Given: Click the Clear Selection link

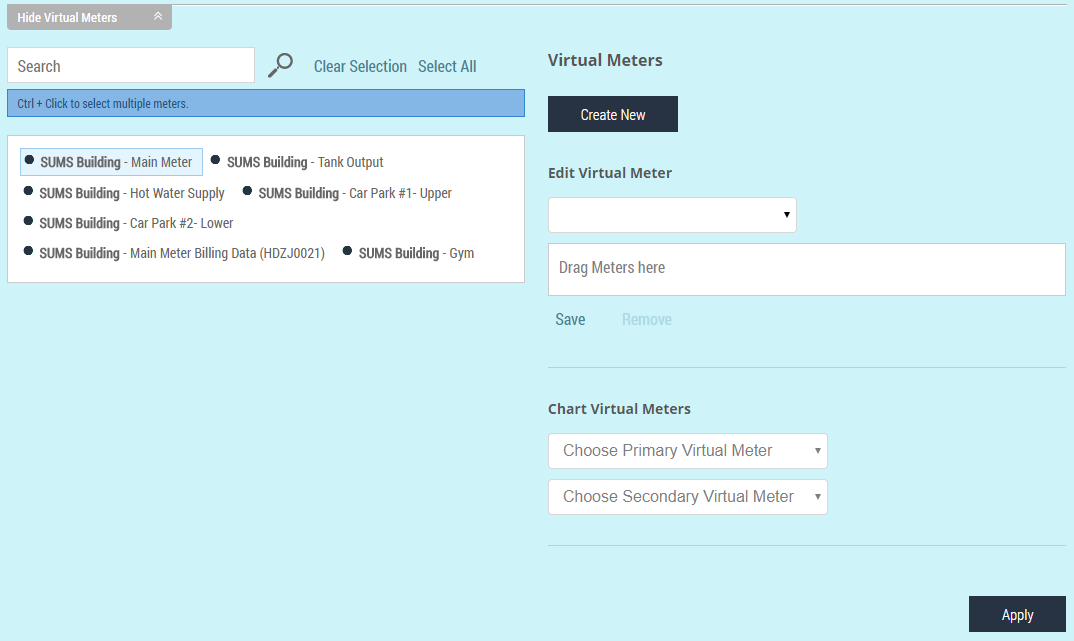Looking at the screenshot, I should click(x=360, y=65).
